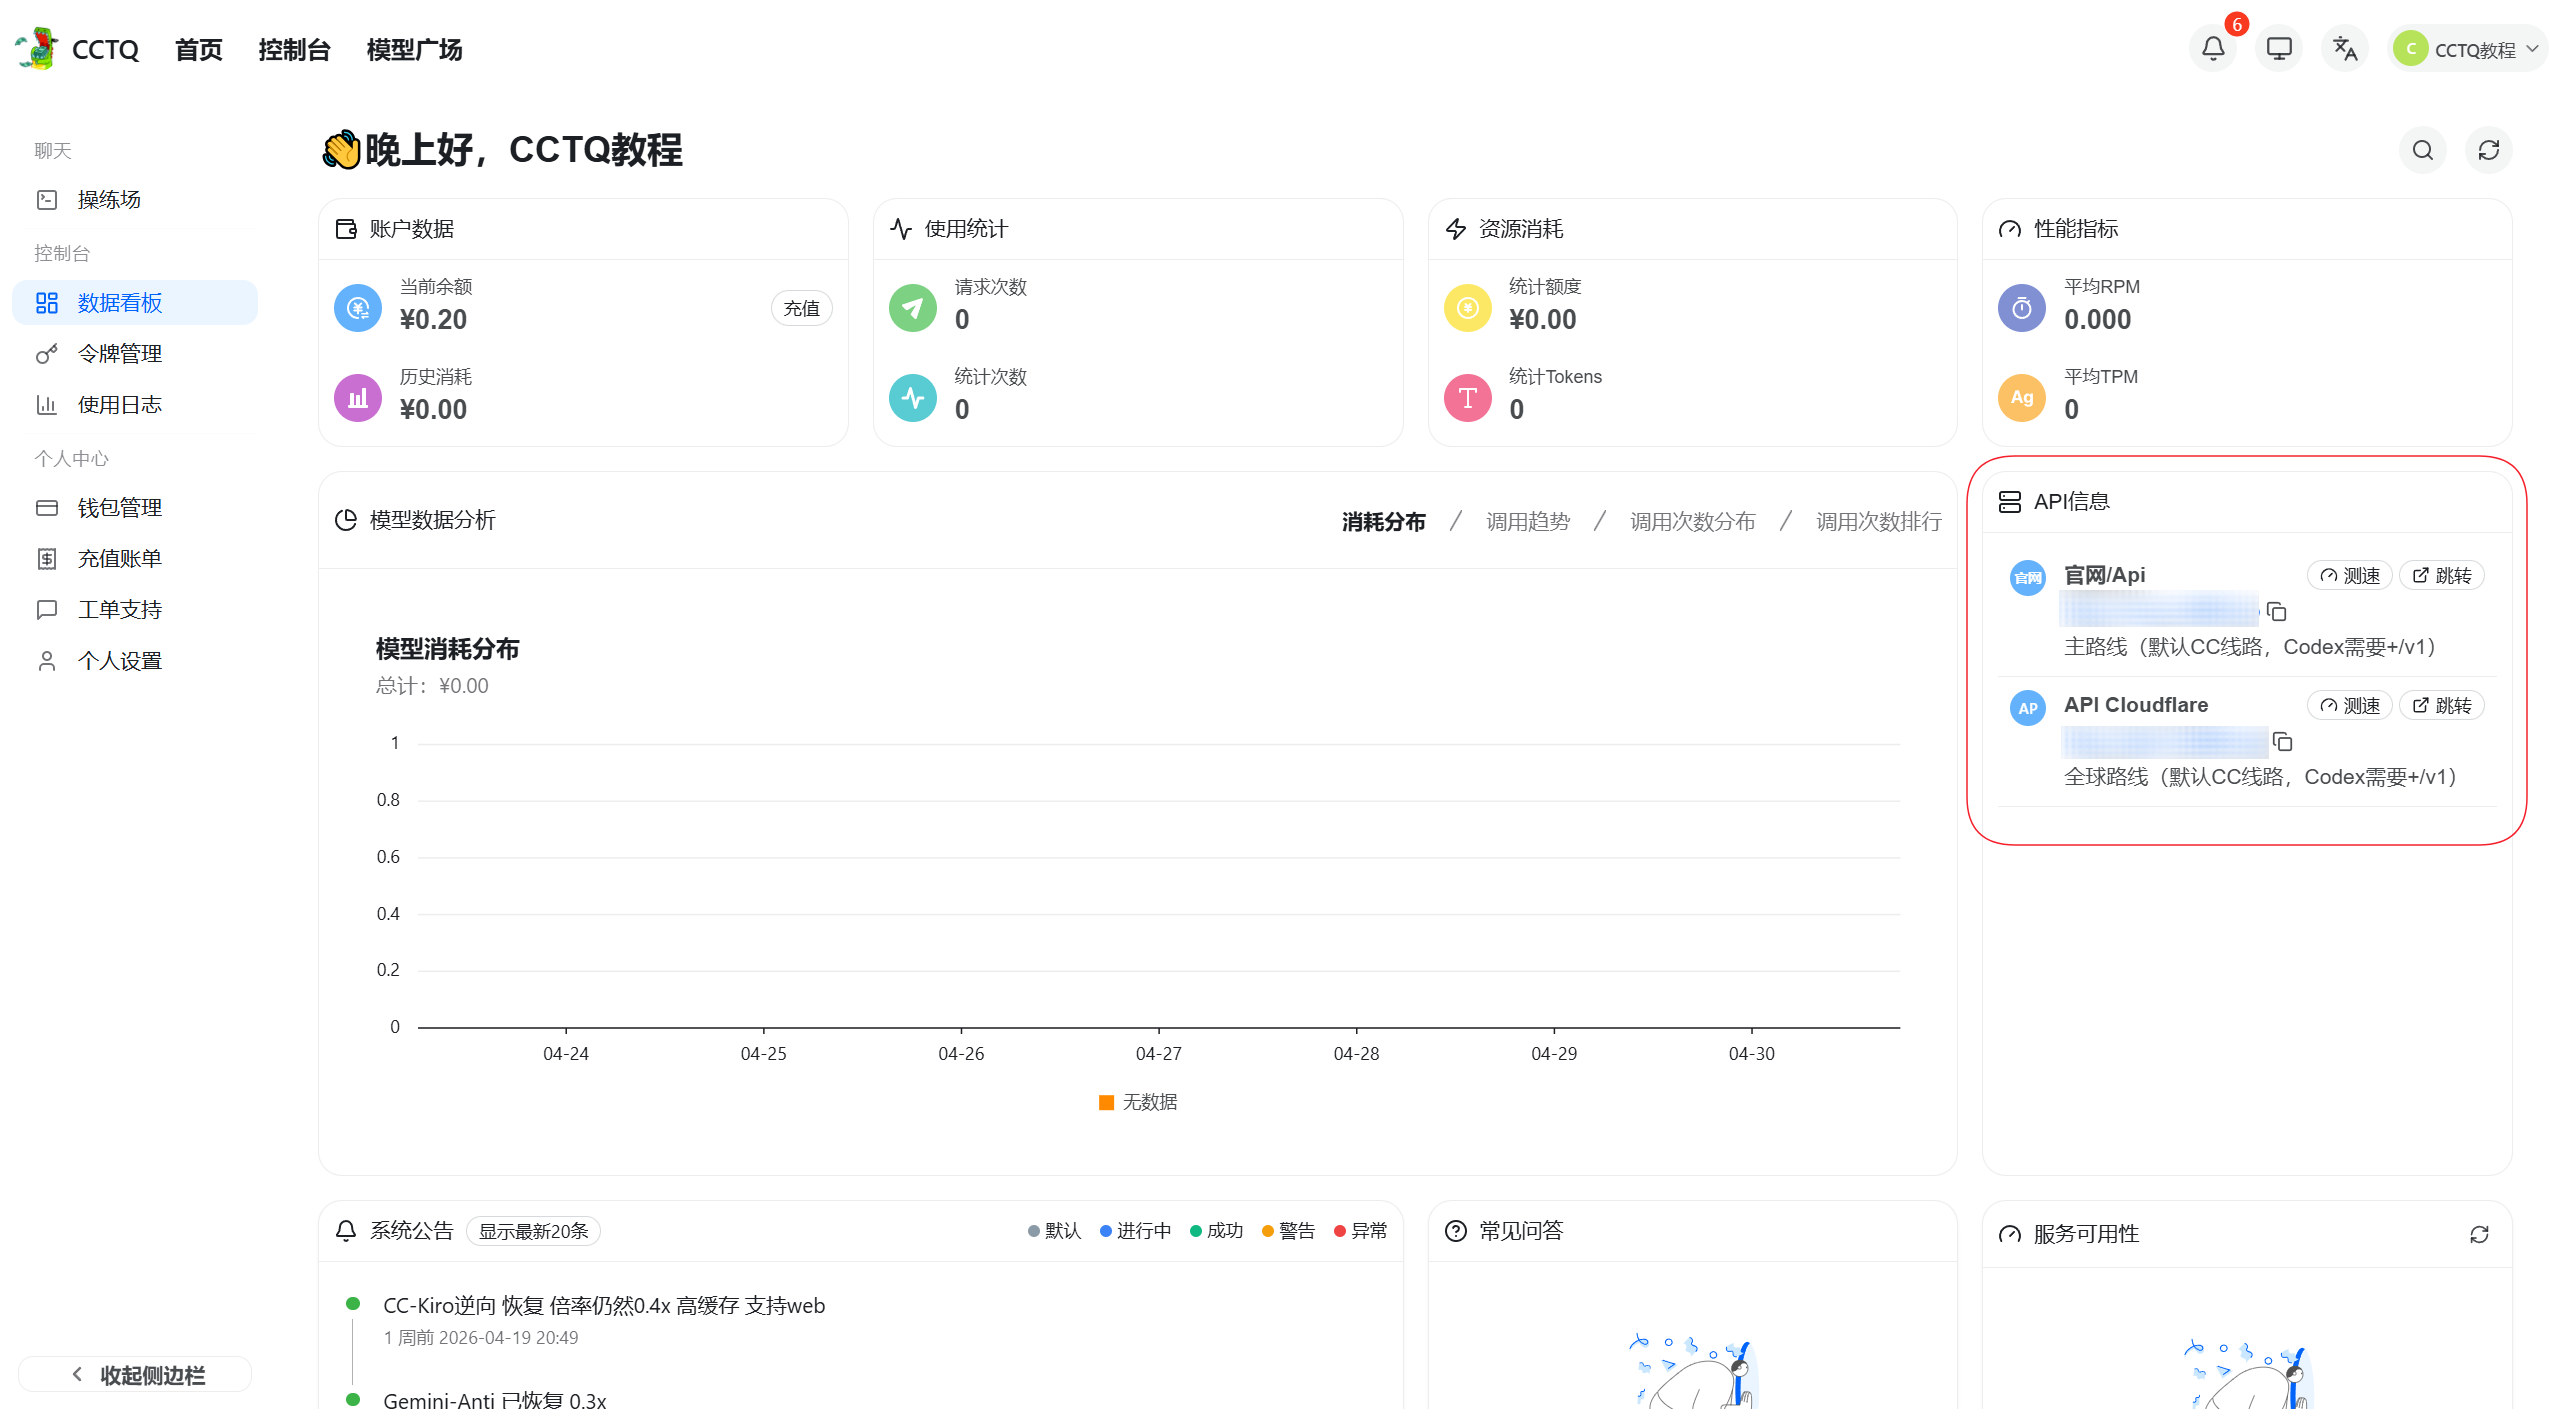Screen dimensions: 2560x1409
Task: Open the notifications bell icon
Action: pos(2213,48)
